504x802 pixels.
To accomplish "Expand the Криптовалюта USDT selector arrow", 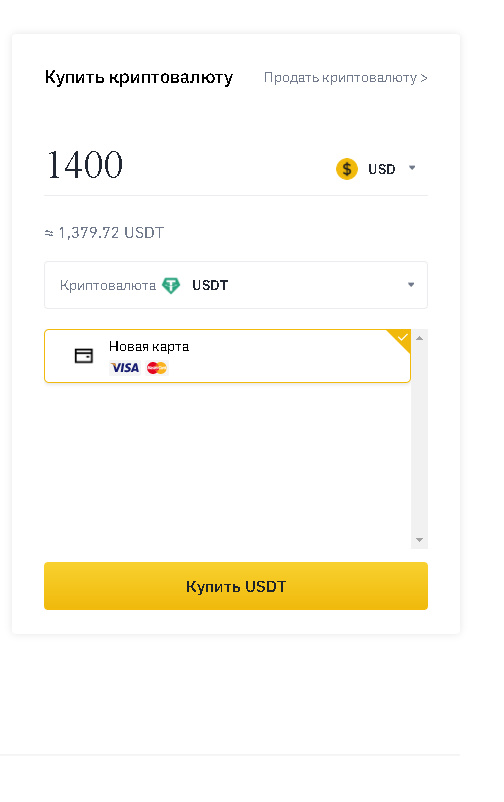I will point(411,285).
